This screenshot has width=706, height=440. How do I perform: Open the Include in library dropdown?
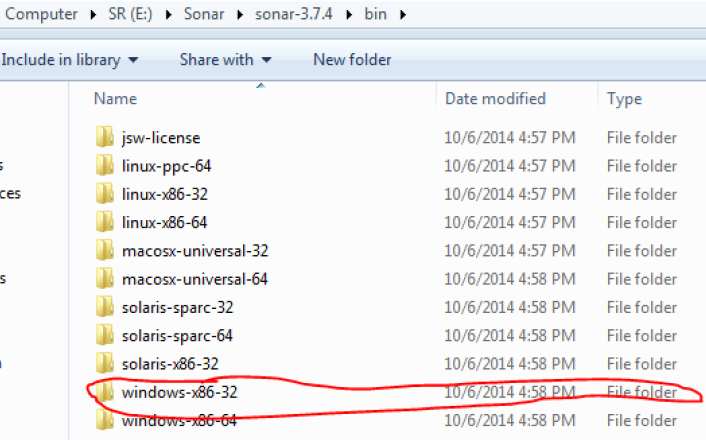[70, 59]
